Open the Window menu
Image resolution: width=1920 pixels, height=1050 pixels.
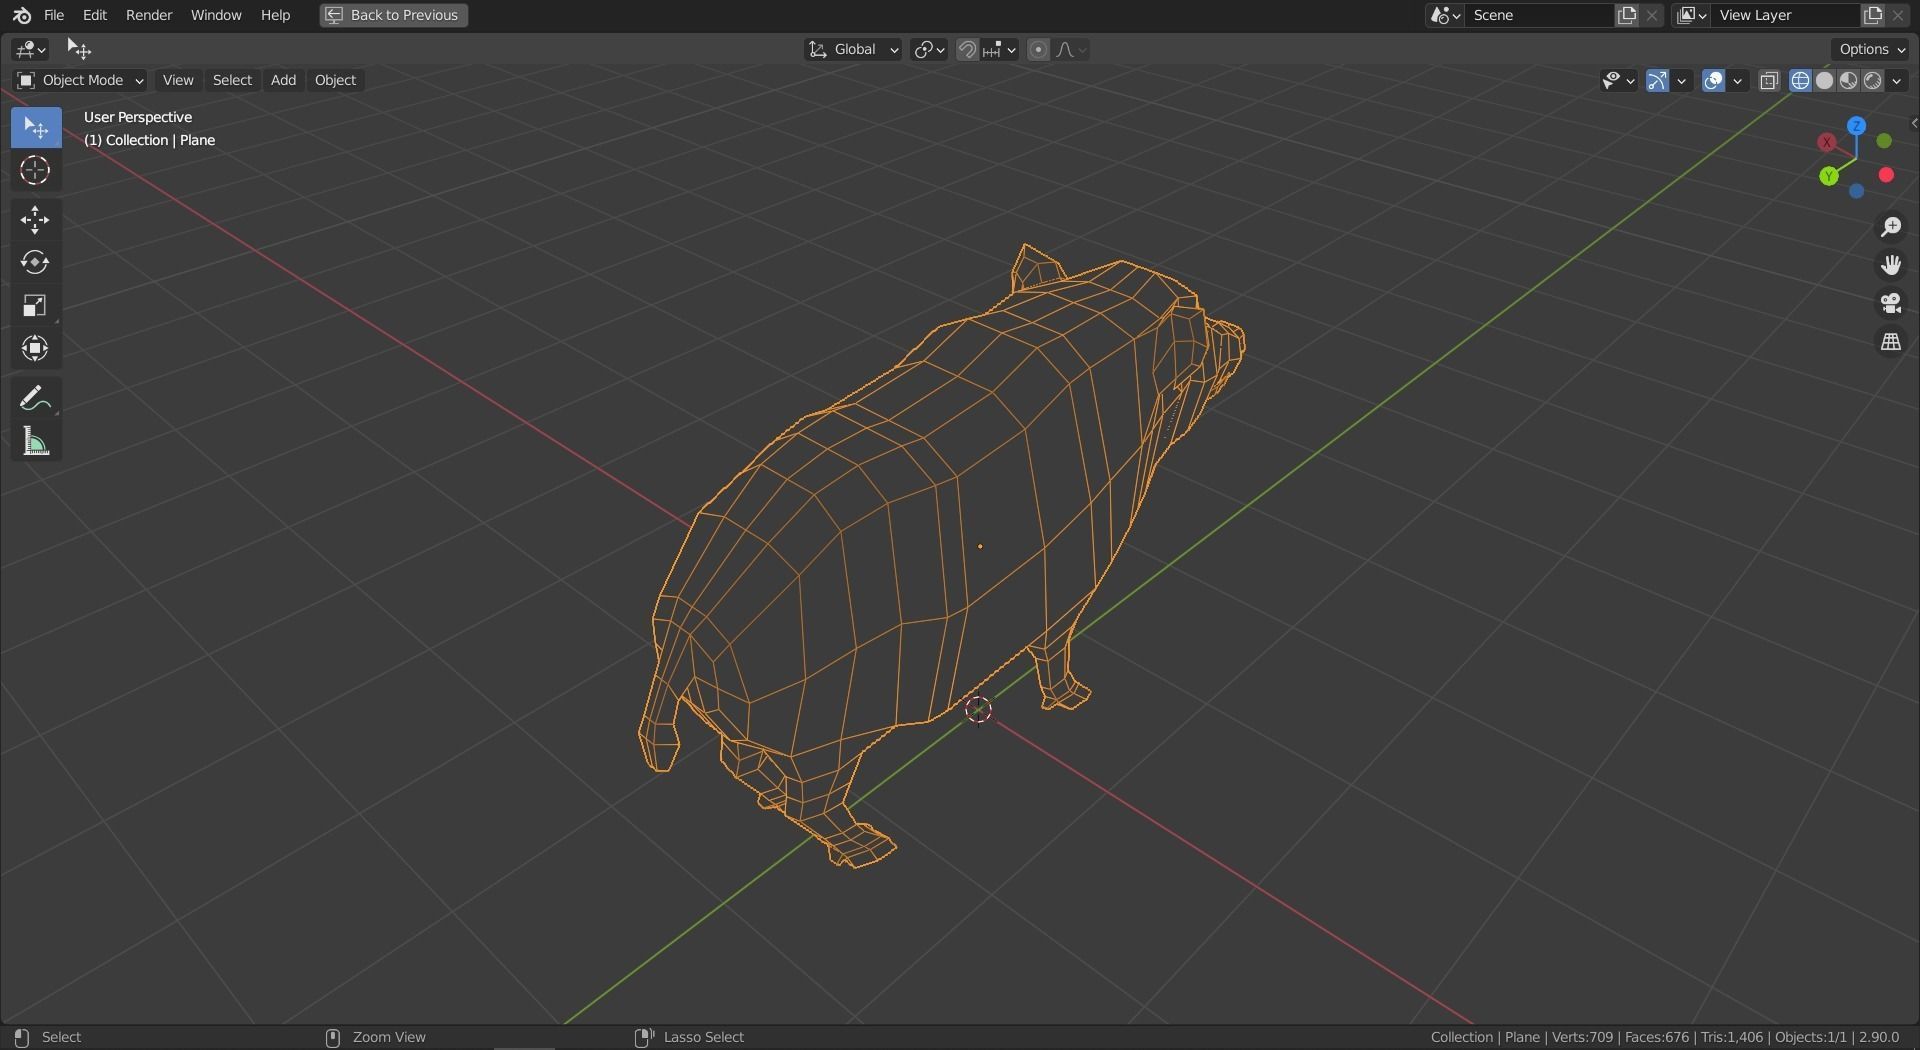[216, 15]
